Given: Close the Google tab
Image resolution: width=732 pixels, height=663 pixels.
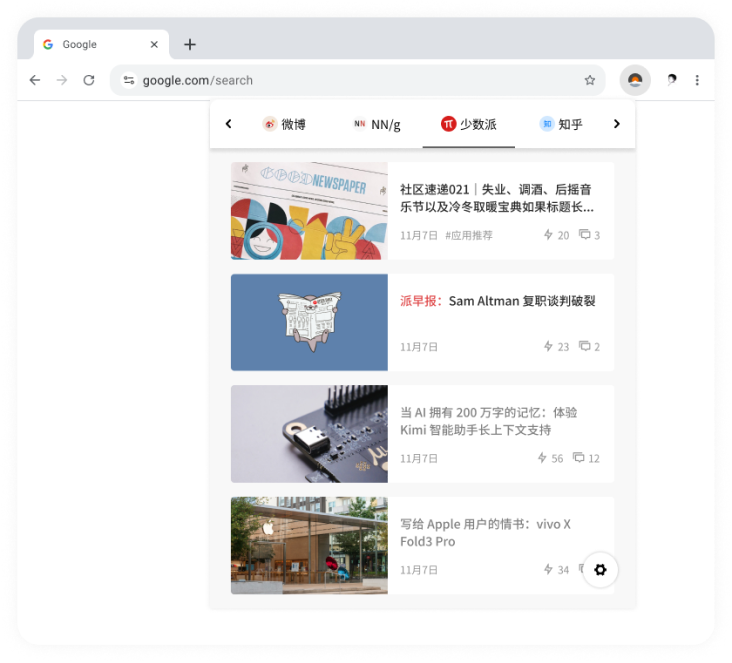Looking at the screenshot, I should [154, 44].
